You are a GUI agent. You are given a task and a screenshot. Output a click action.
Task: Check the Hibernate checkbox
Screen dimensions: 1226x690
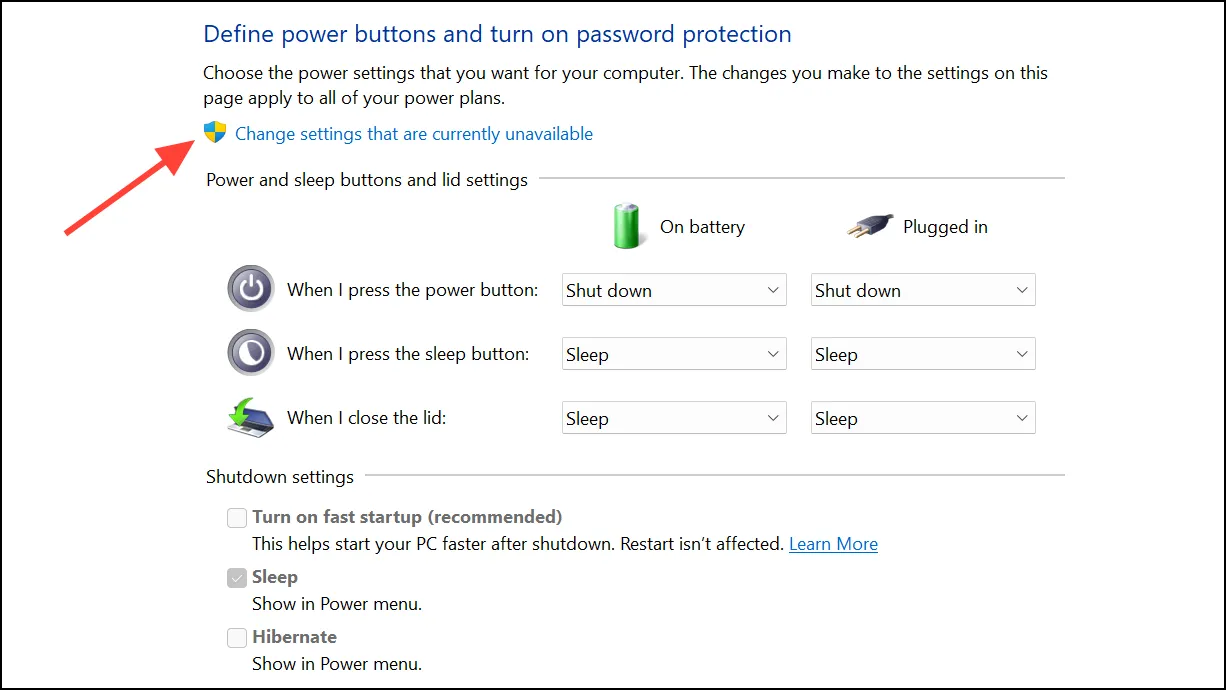pyautogui.click(x=237, y=638)
